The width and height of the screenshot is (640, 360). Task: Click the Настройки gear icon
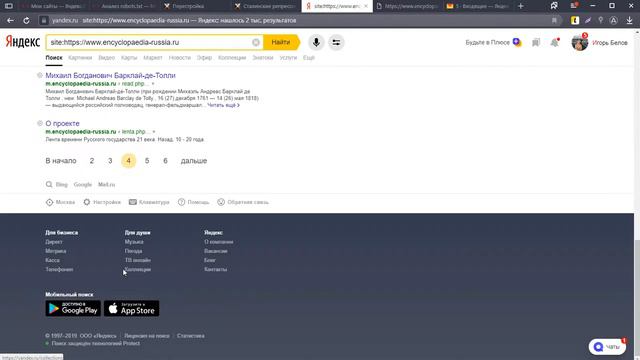(87, 202)
